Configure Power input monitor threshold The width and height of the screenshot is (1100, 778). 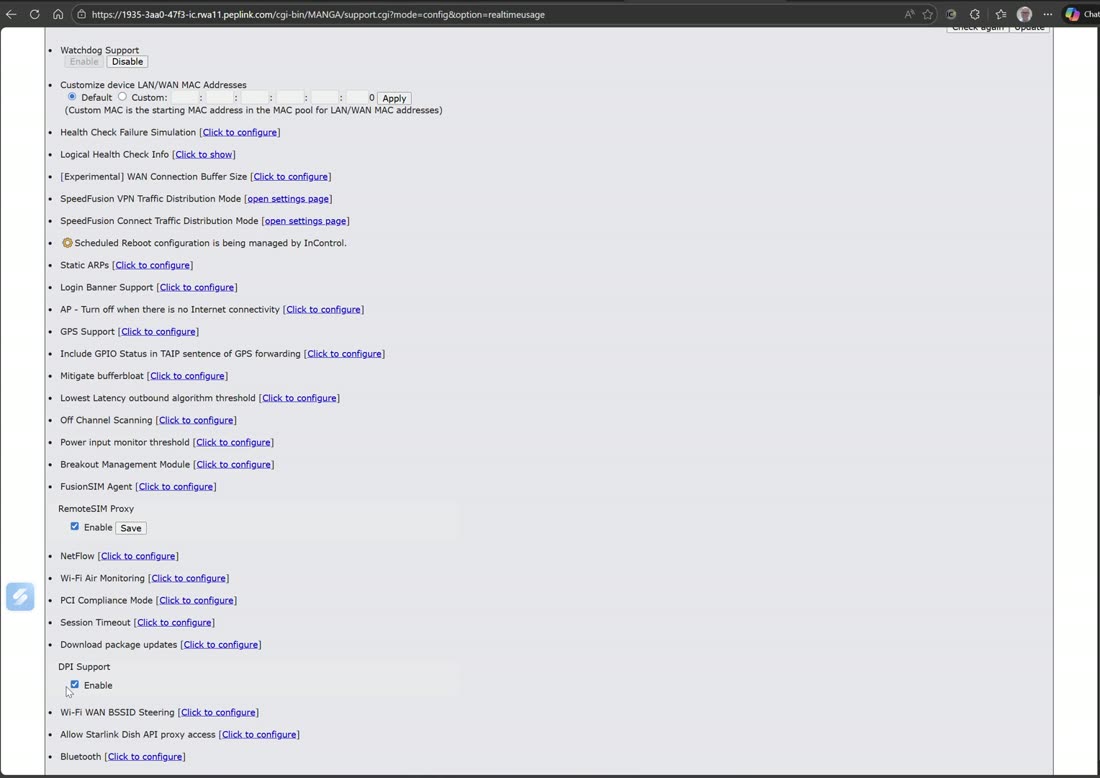click(x=233, y=442)
